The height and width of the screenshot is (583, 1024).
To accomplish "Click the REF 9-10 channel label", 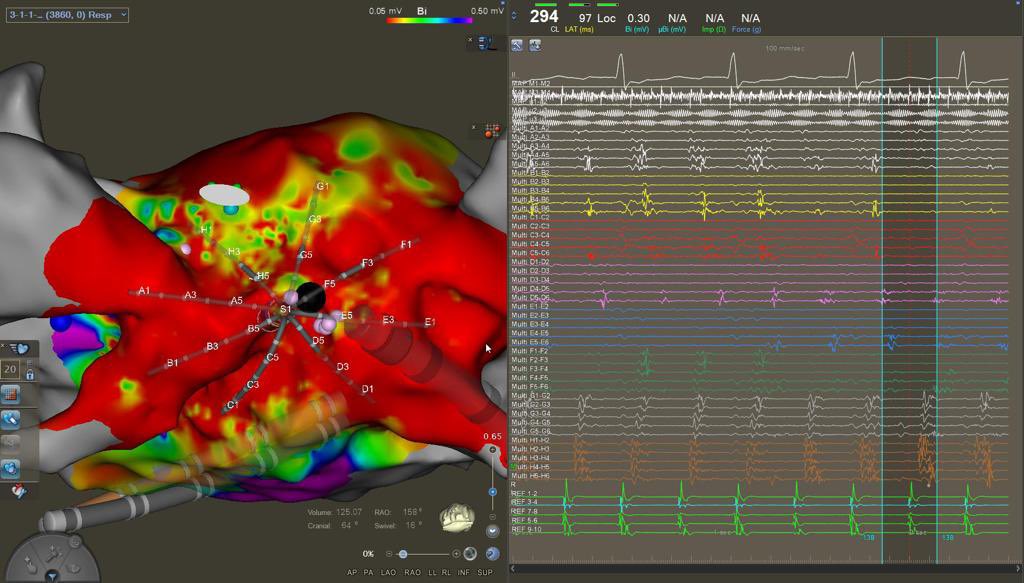I will click(x=526, y=529).
